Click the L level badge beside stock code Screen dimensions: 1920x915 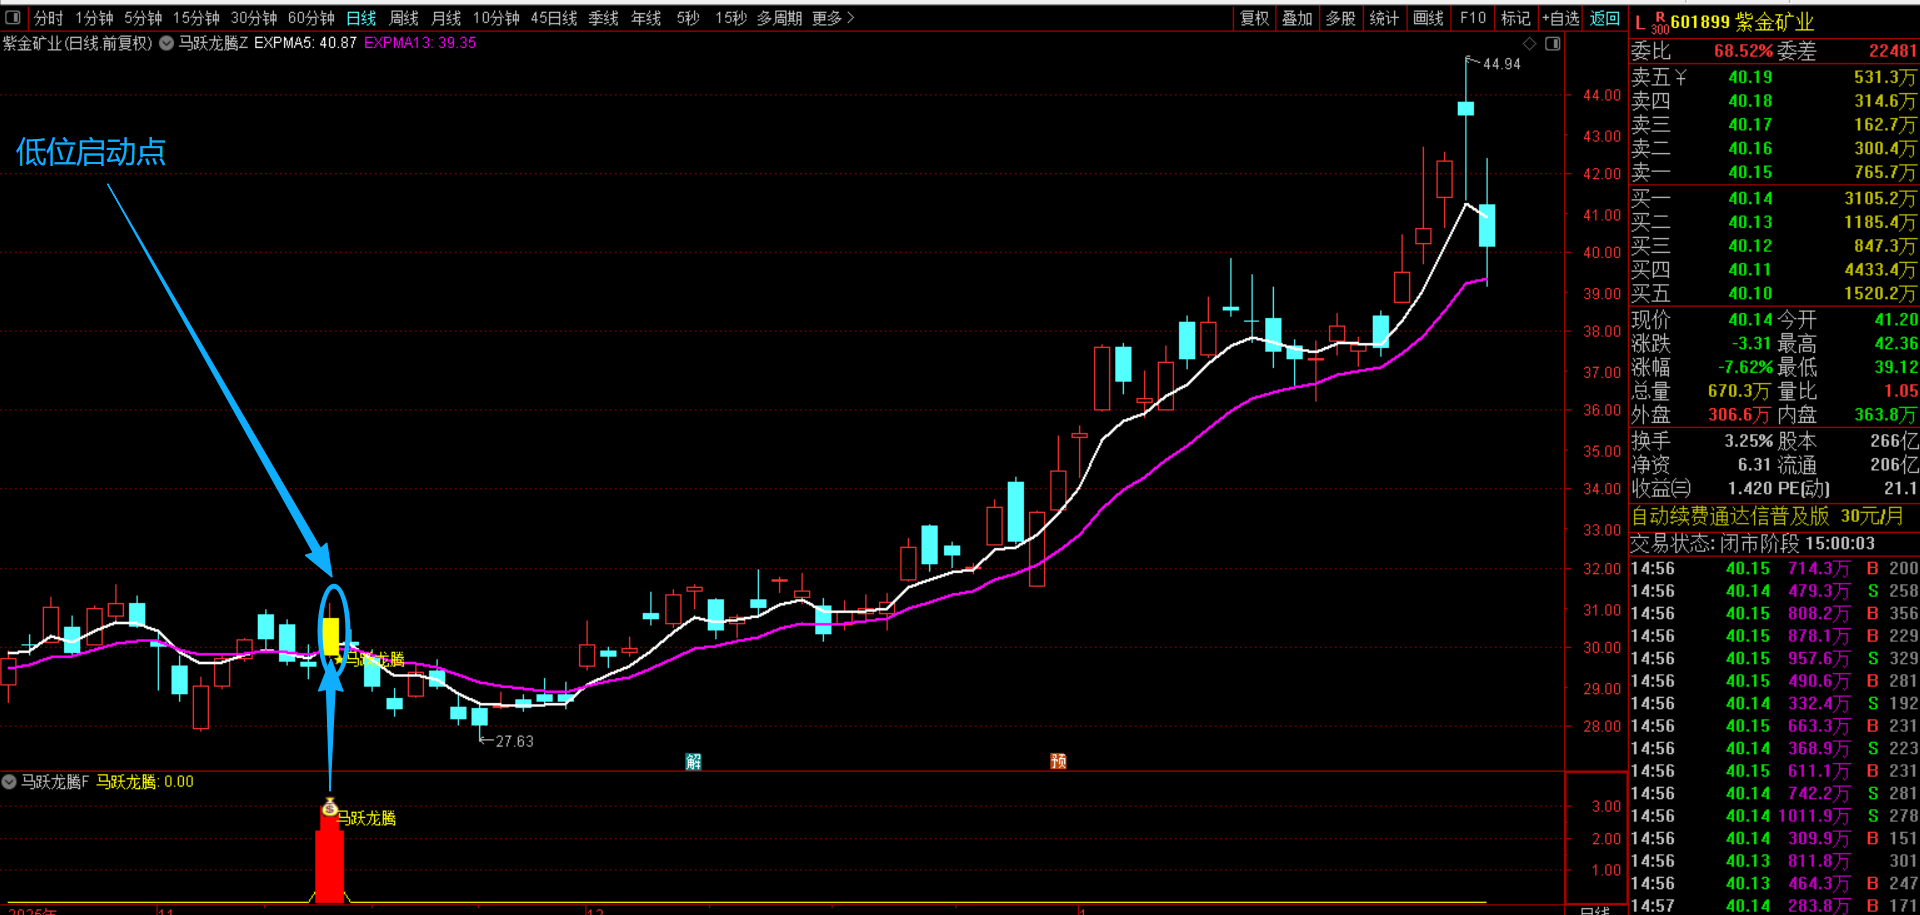point(1639,22)
